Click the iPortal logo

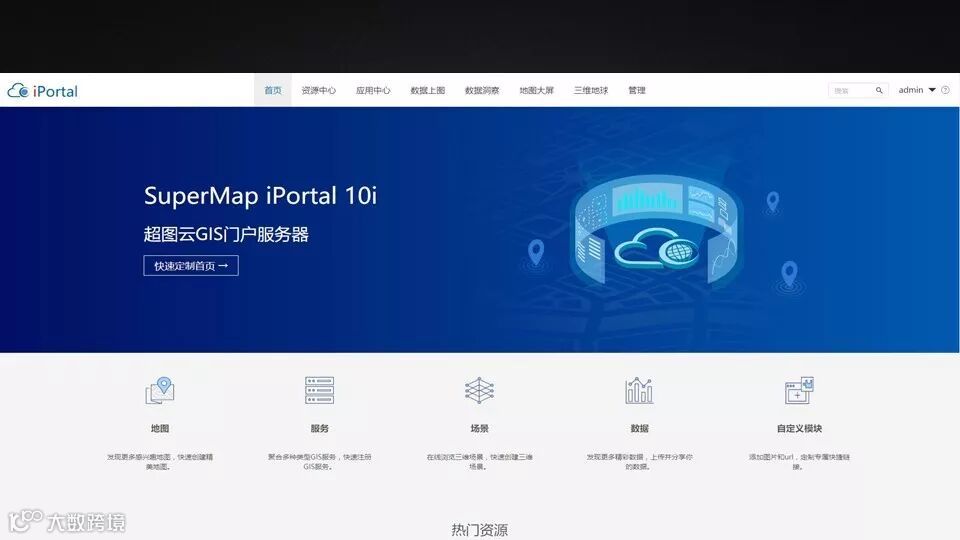click(43, 91)
